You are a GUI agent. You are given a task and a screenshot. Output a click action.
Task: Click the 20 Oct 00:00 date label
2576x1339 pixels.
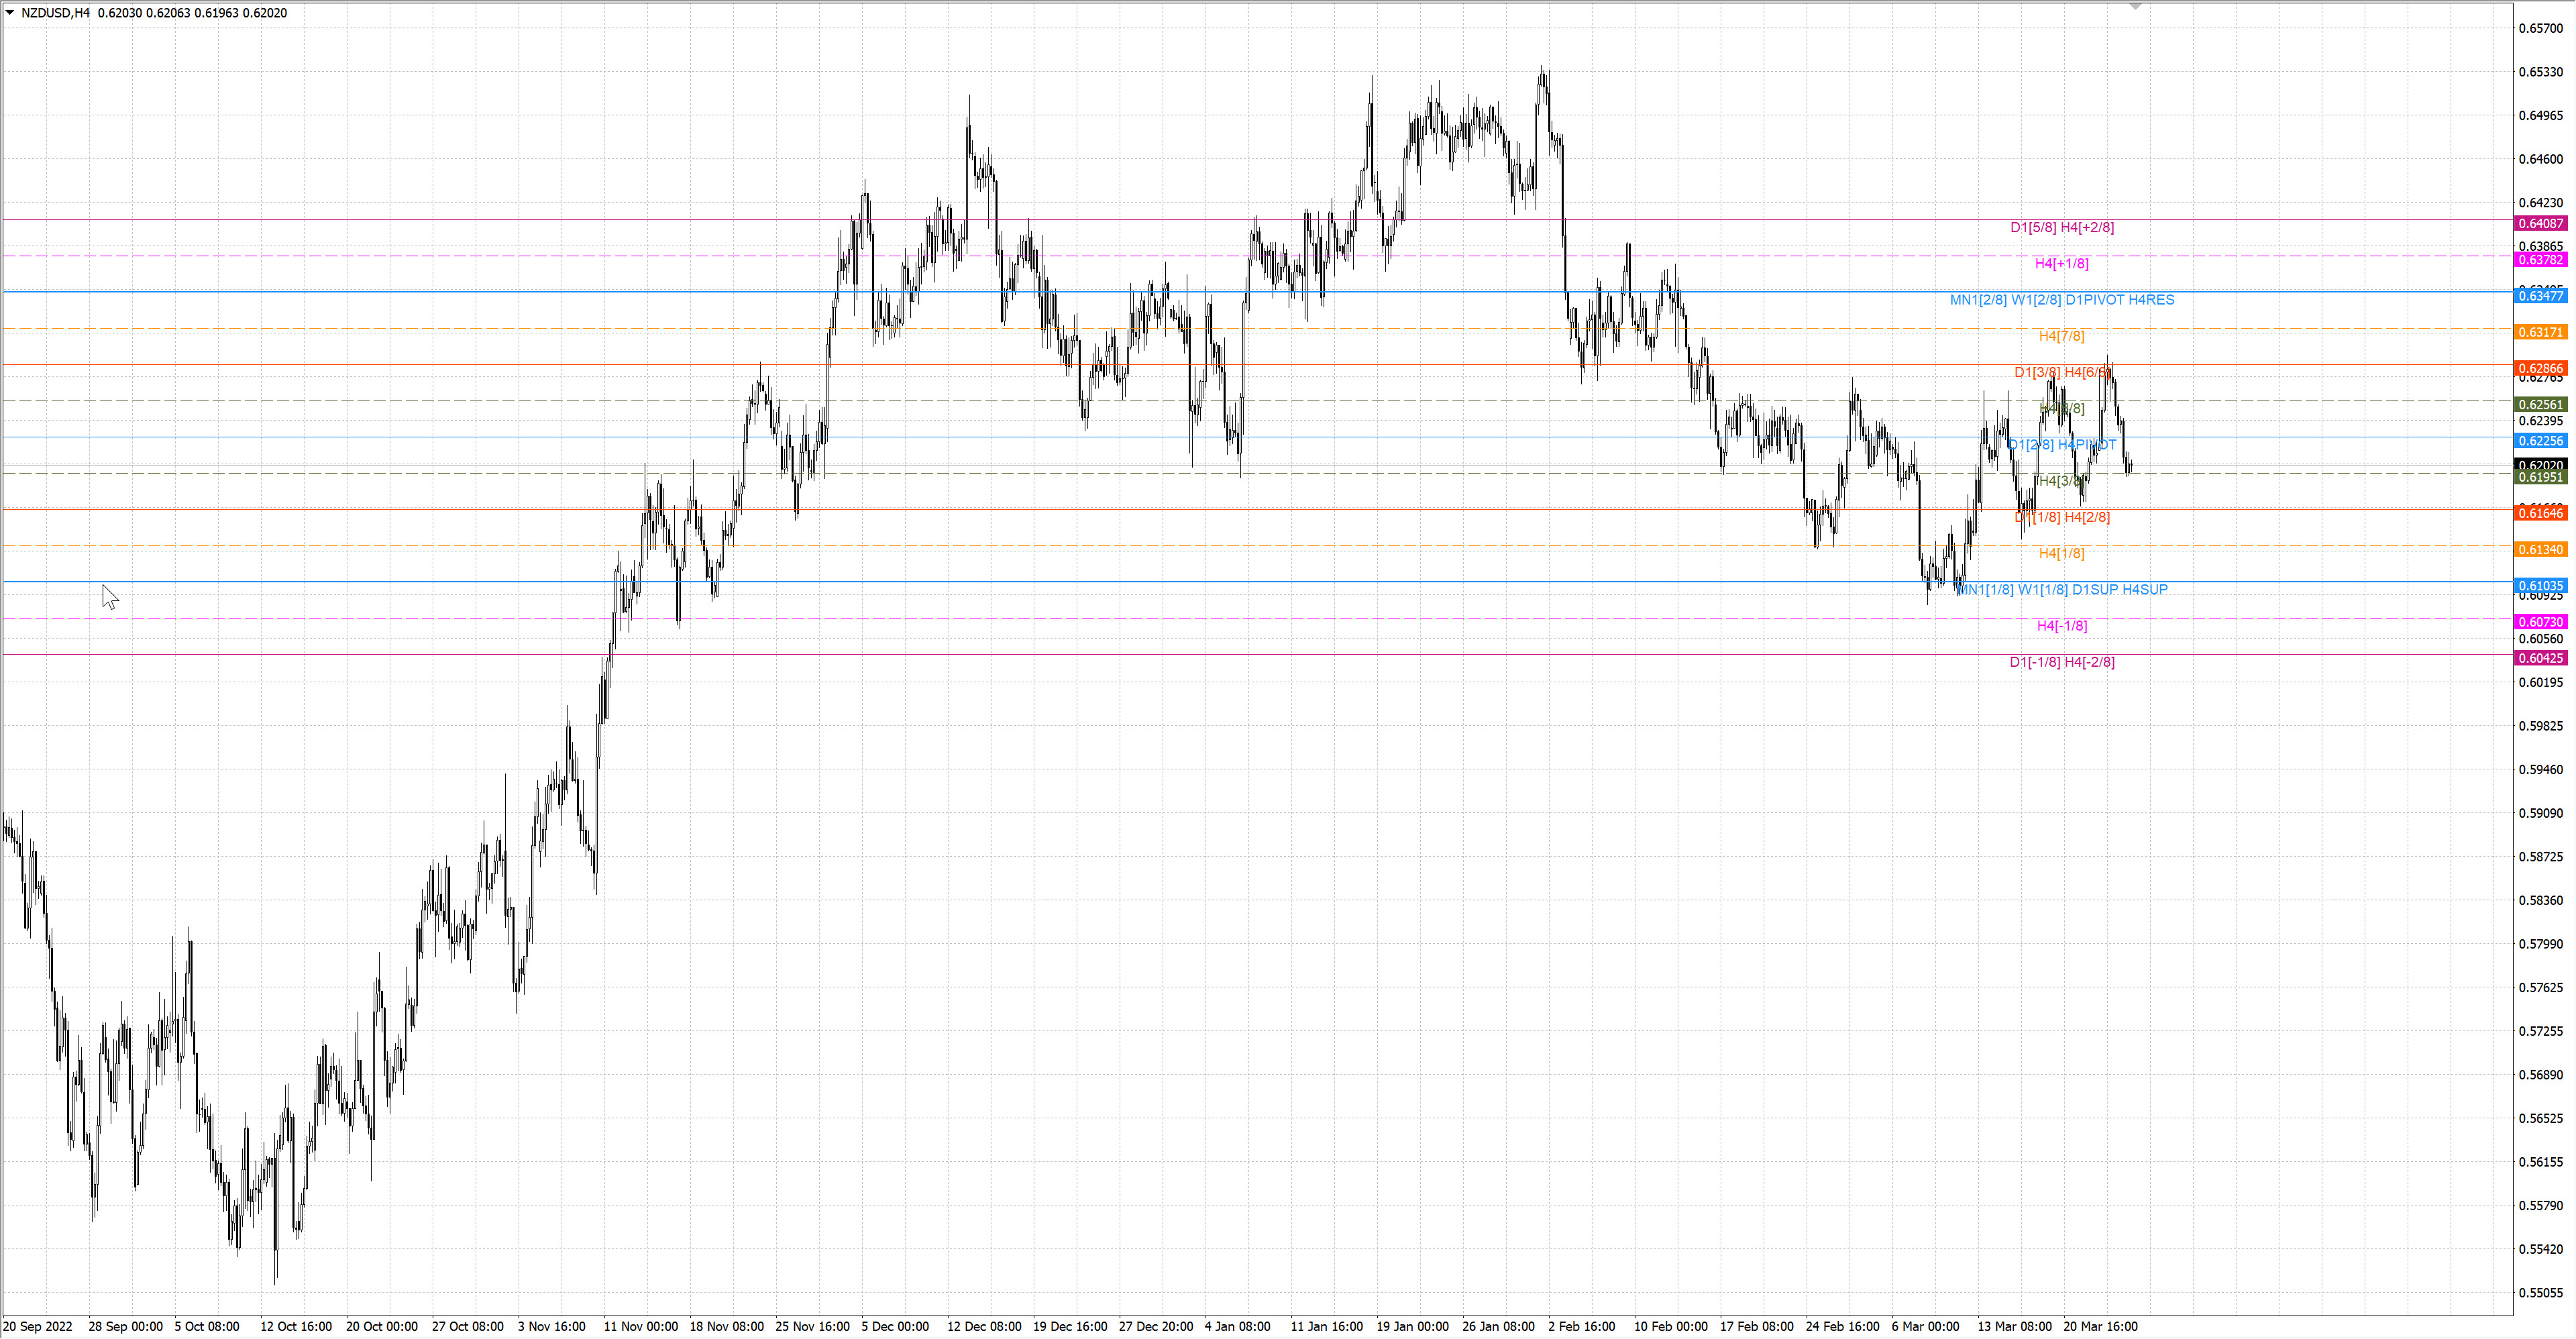[x=382, y=1327]
